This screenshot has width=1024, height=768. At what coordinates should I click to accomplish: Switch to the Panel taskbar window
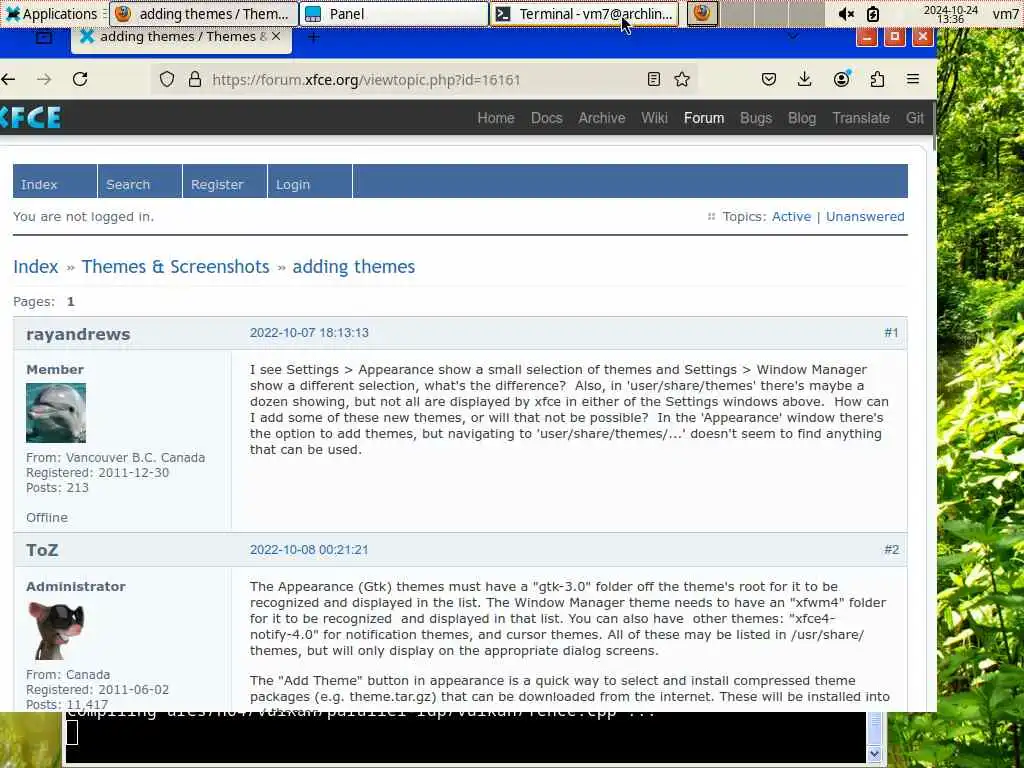pyautogui.click(x=394, y=14)
